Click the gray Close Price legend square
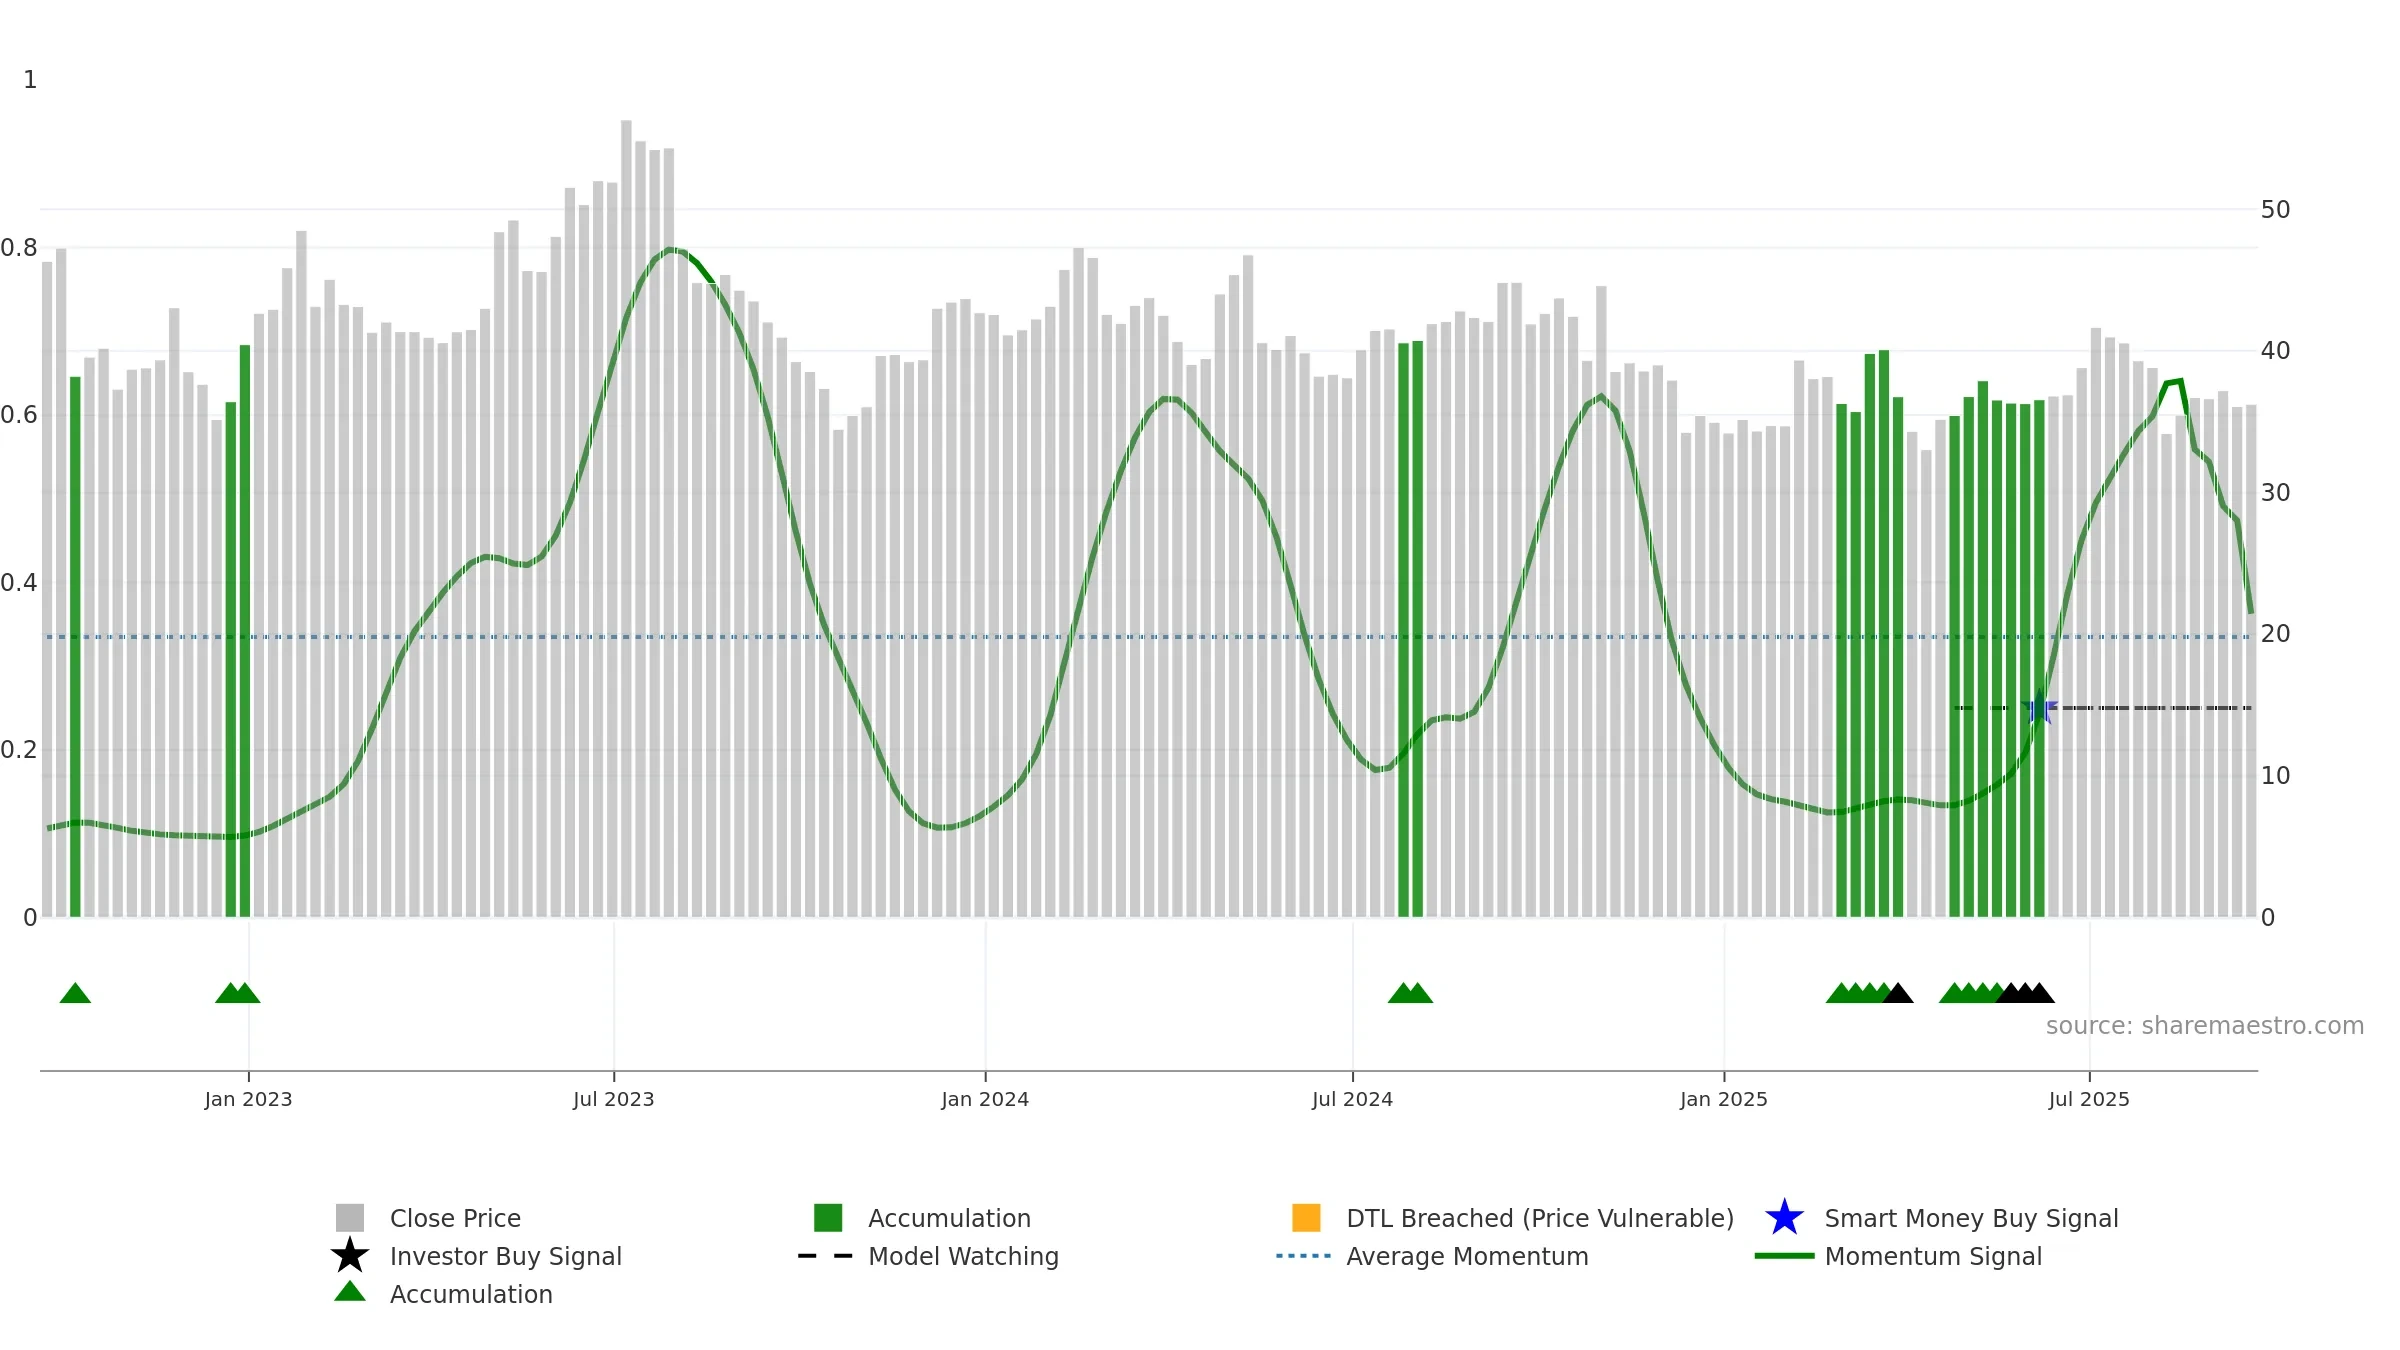The image size is (2400, 1350). click(350, 1218)
